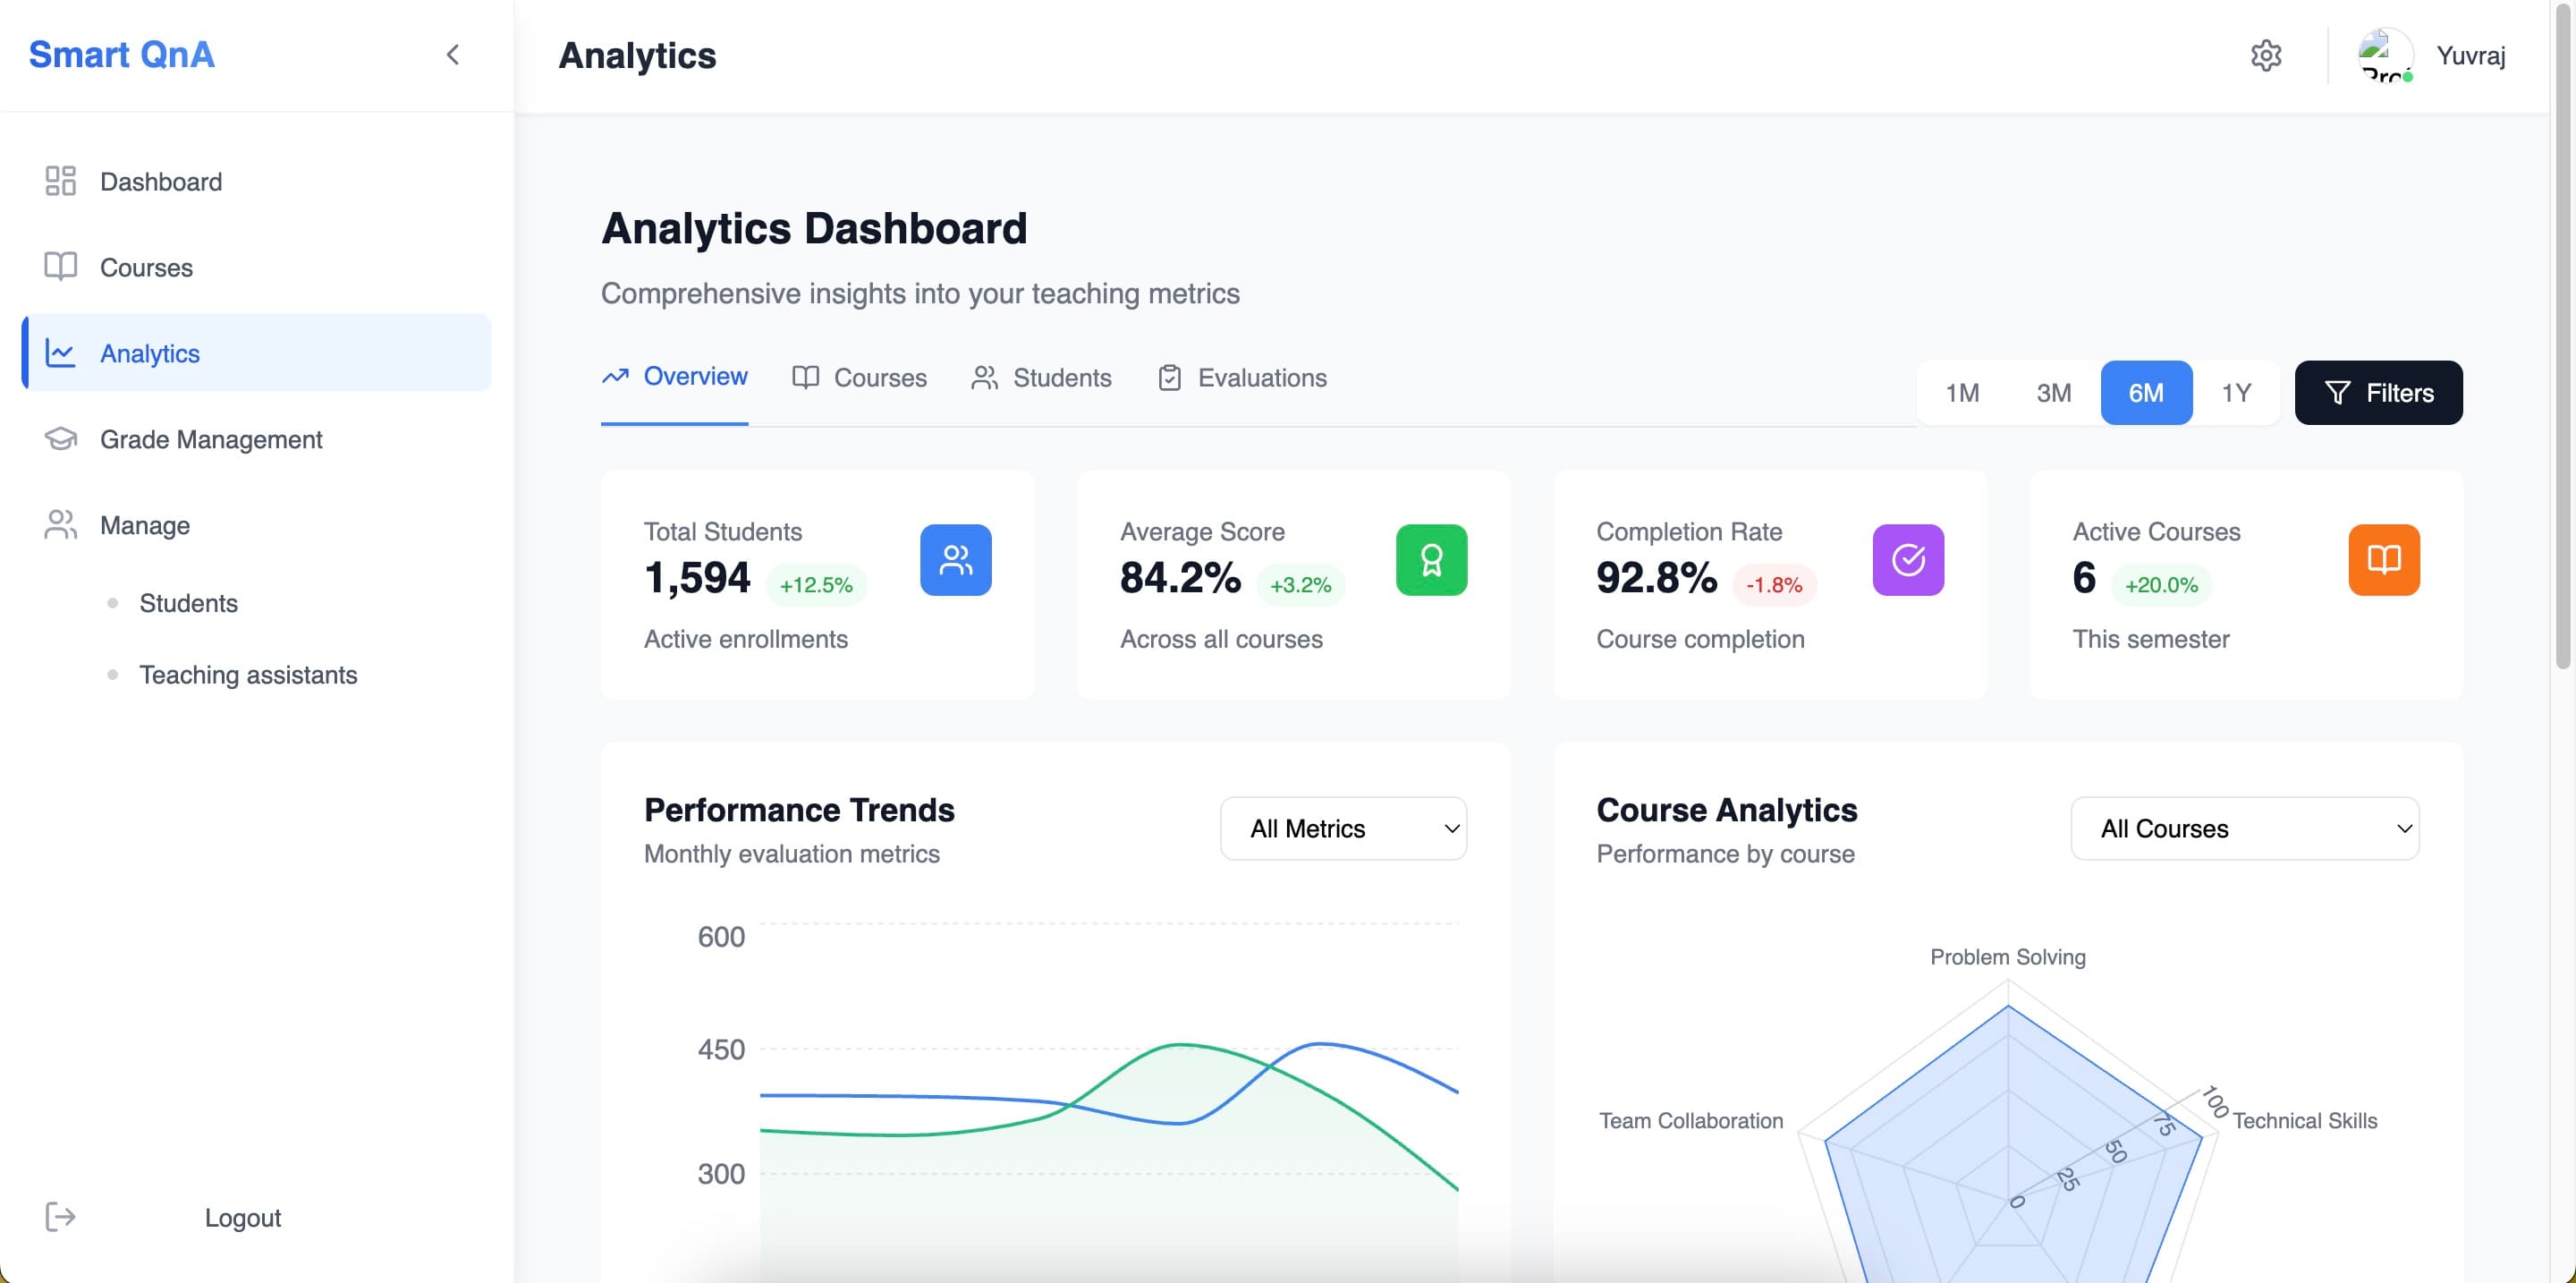
Task: Expand Manage in the sidebar
Action: coord(257,525)
